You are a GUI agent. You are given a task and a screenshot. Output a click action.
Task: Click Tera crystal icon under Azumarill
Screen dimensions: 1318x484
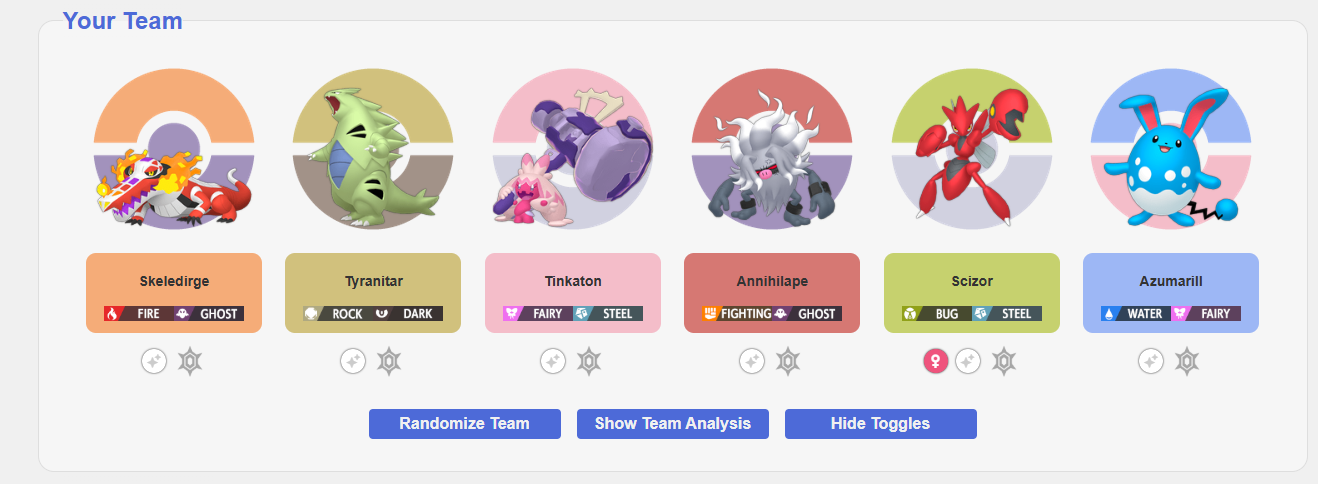[x=1186, y=361]
